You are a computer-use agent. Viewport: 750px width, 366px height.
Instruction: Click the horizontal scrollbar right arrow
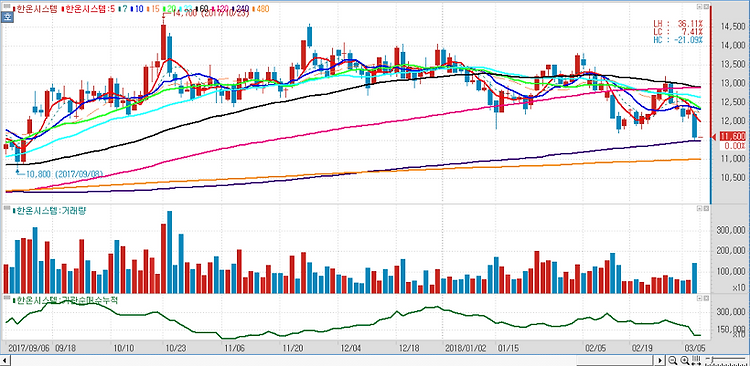pos(660,360)
